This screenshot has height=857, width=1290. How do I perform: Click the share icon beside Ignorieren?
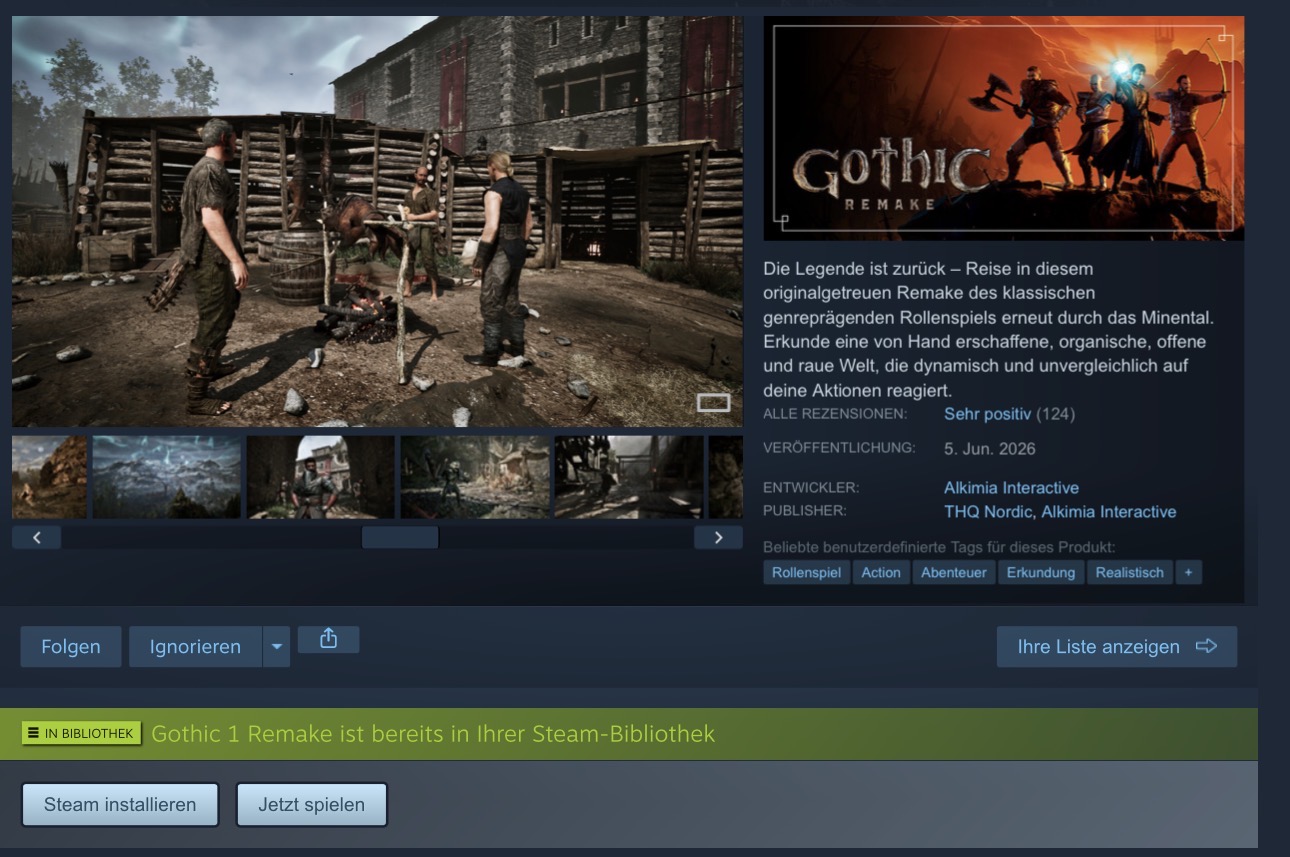(328, 640)
